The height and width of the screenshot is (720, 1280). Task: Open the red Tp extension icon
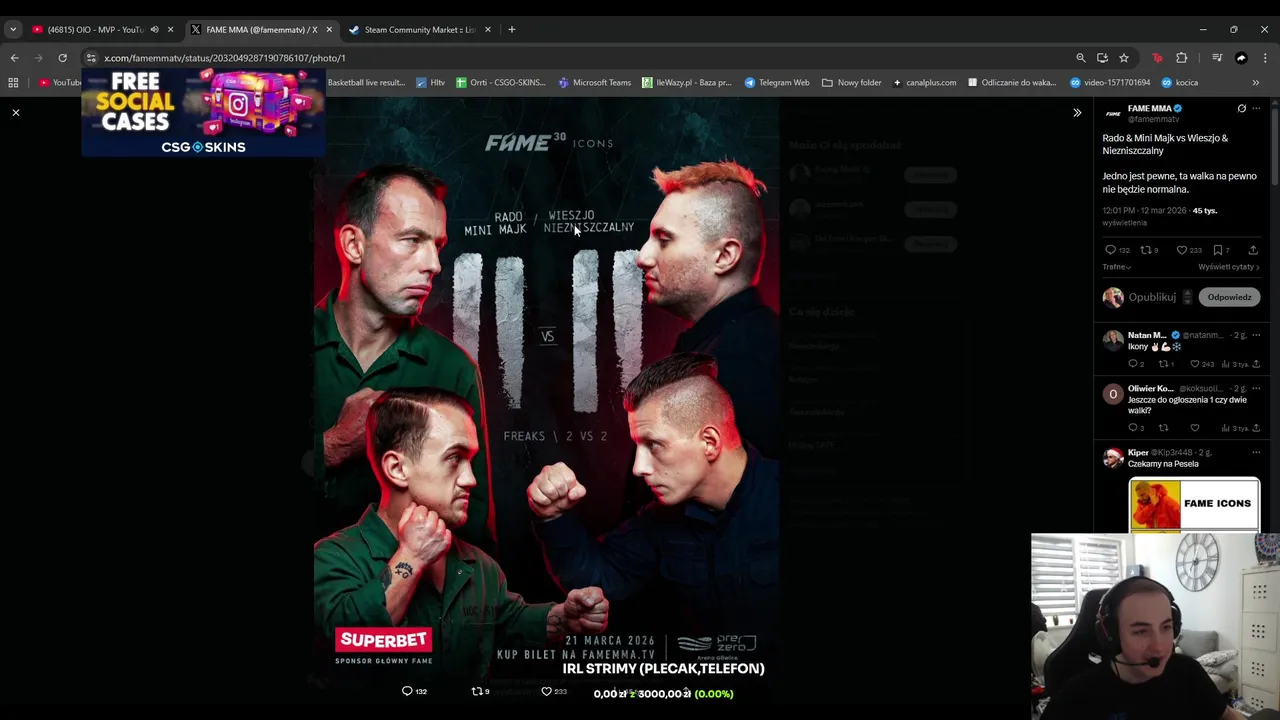(x=1157, y=58)
